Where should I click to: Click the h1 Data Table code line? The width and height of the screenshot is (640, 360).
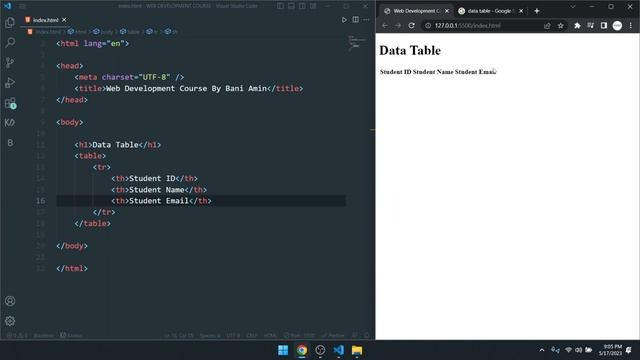pos(118,145)
